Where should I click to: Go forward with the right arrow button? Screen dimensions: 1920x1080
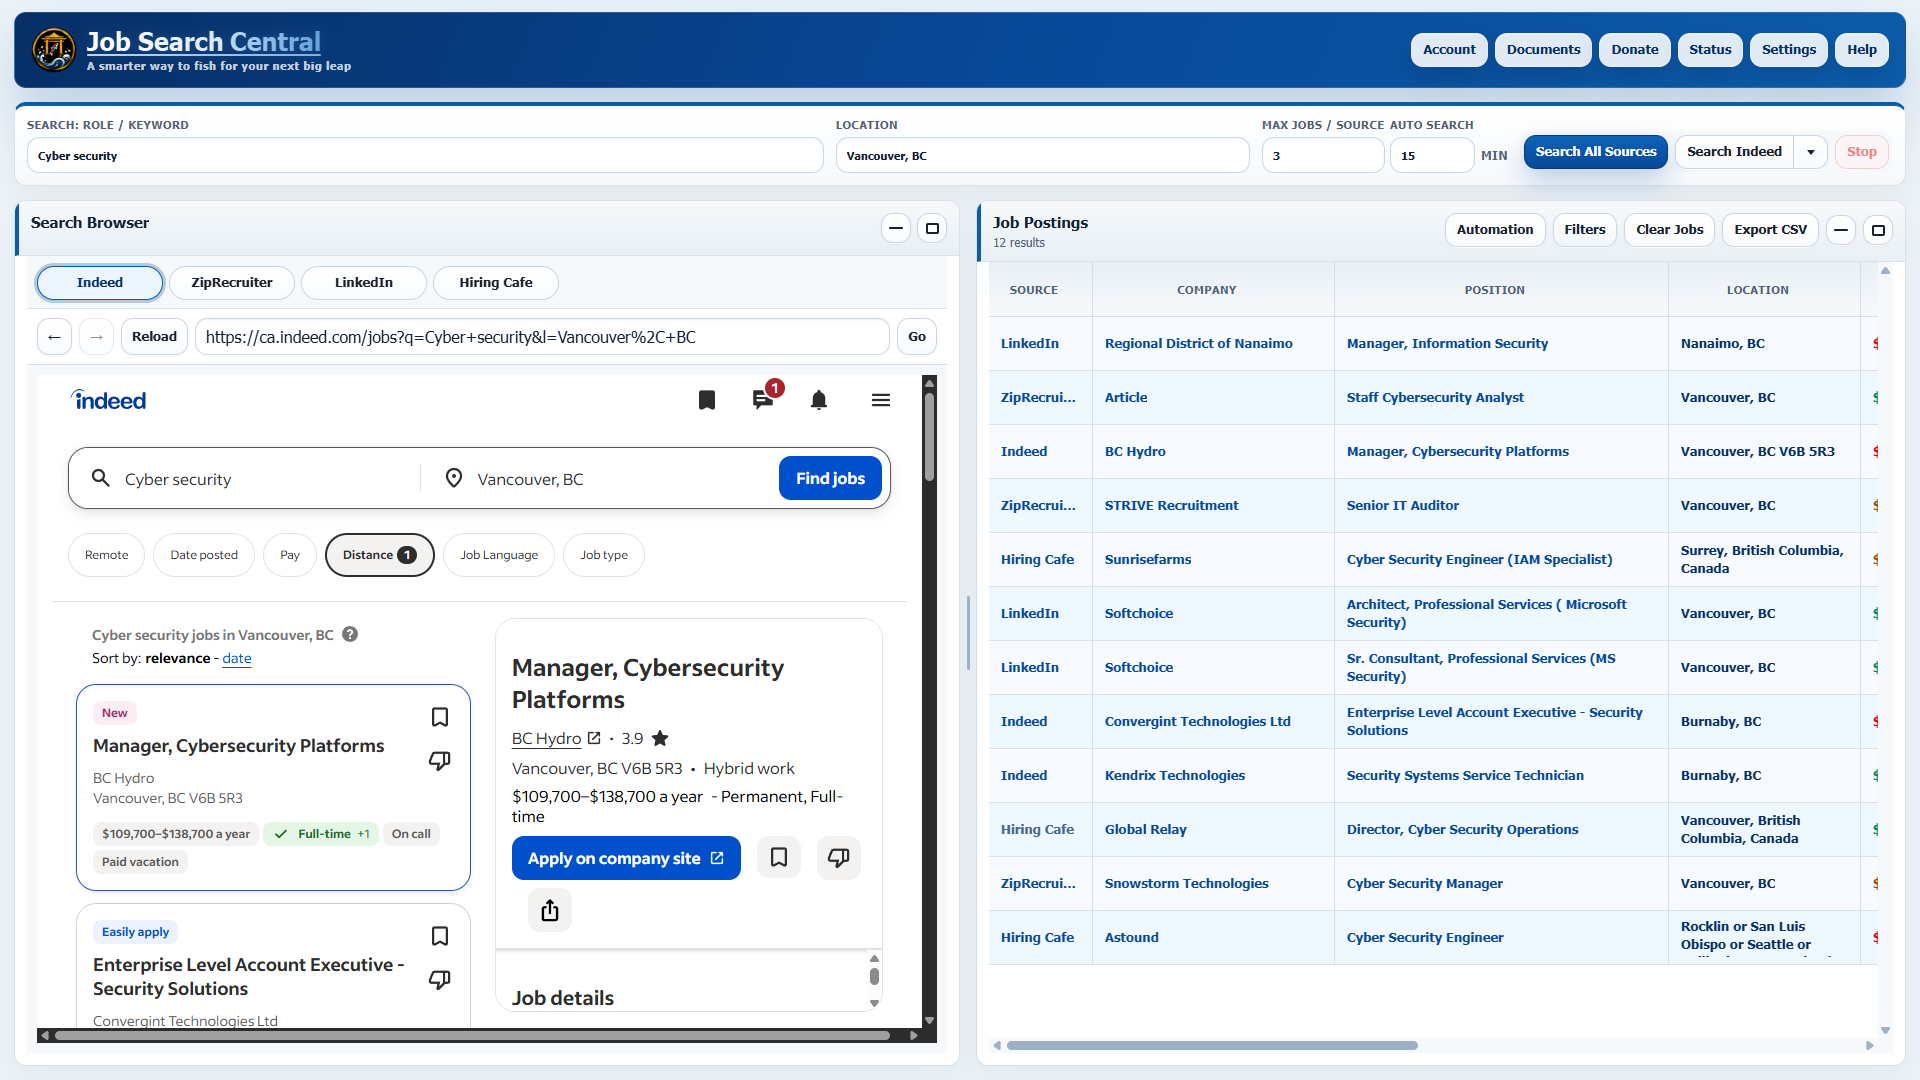[x=97, y=337]
